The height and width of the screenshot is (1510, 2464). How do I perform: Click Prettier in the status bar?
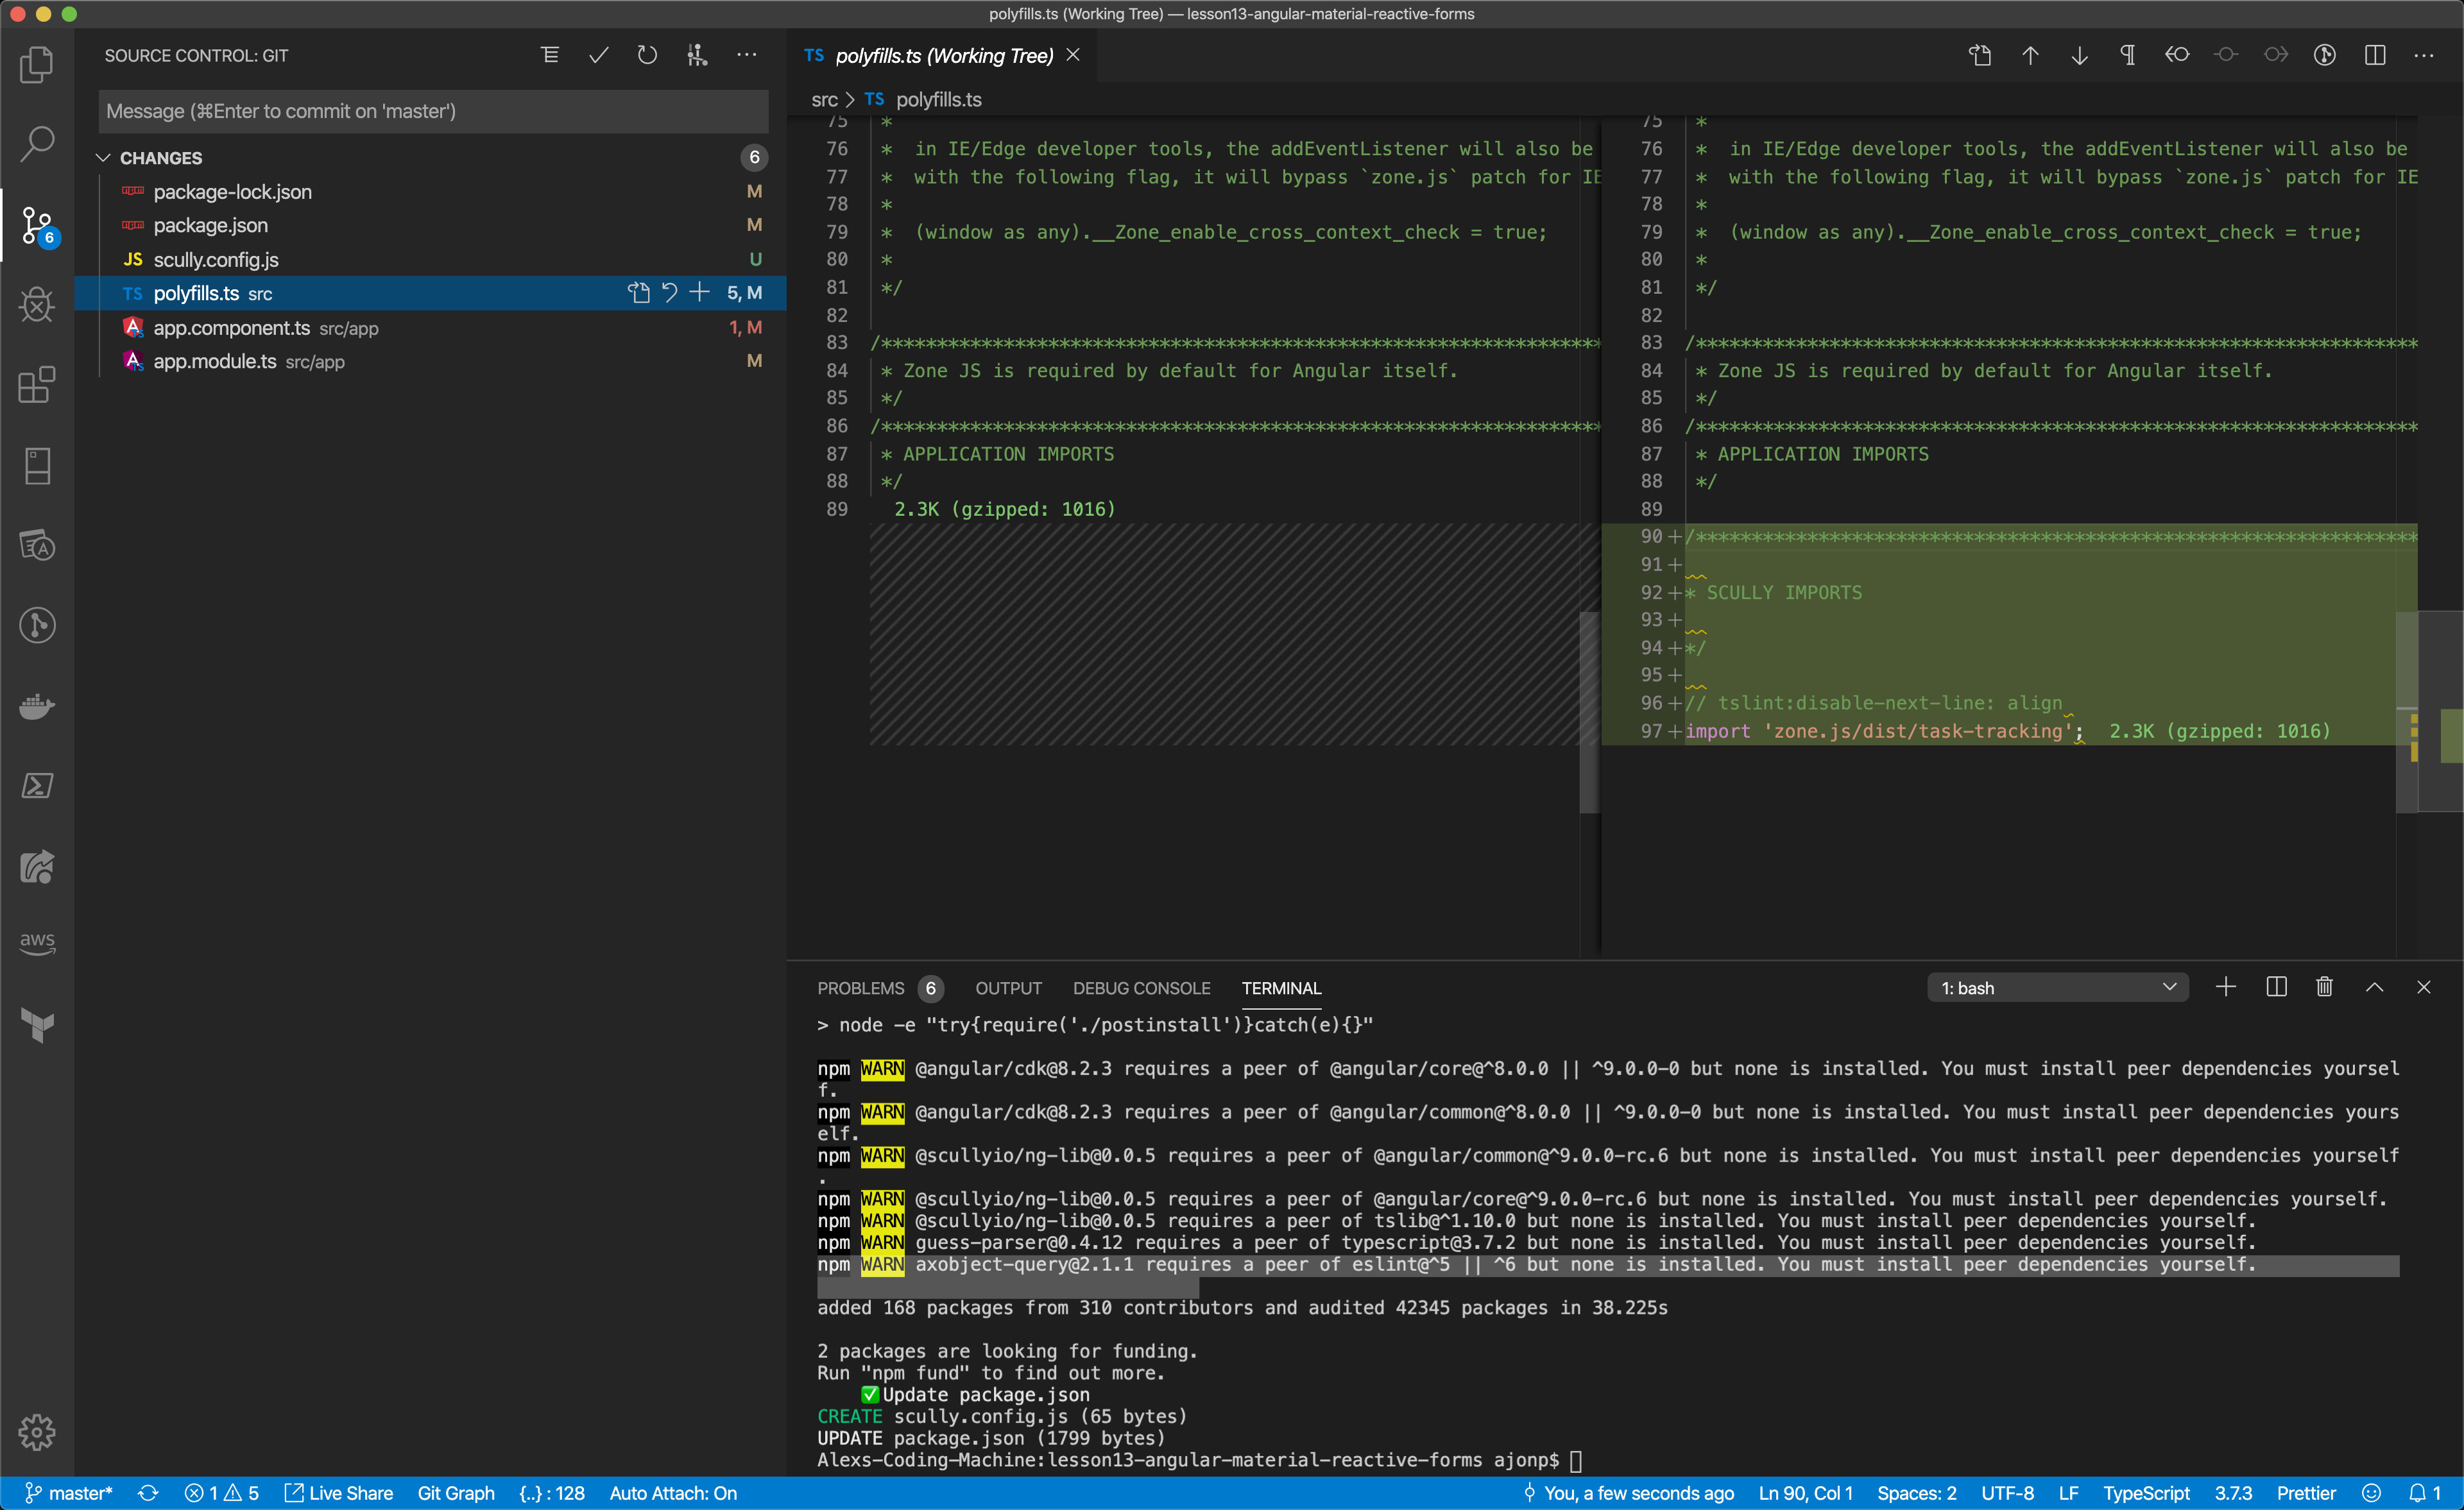coord(2306,1493)
